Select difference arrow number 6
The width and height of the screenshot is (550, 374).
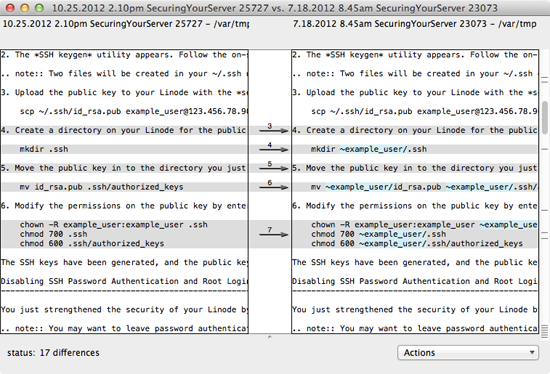pyautogui.click(x=274, y=186)
